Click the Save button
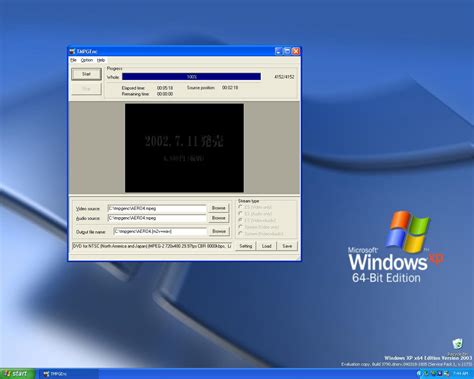The image size is (474, 379). pos(287,246)
